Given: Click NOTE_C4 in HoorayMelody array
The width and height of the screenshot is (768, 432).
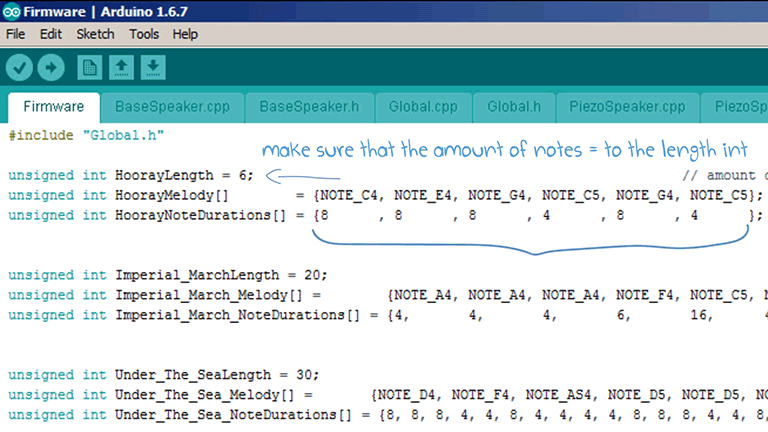Looking at the screenshot, I should (349, 195).
